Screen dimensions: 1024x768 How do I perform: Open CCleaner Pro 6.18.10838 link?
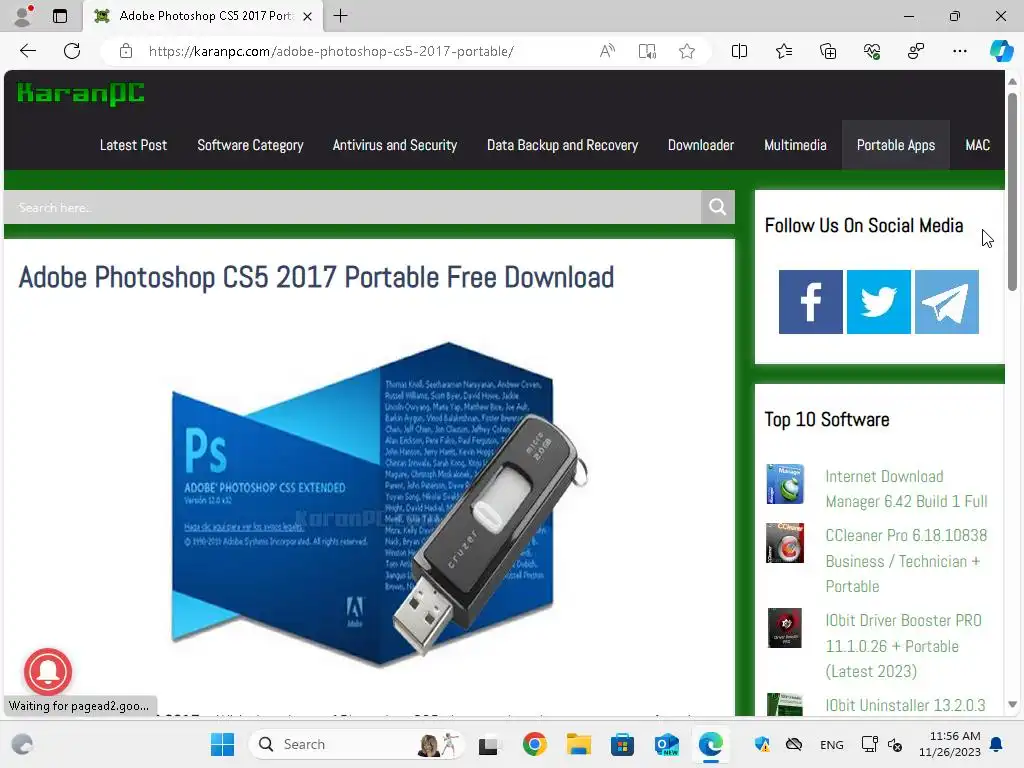pos(906,560)
